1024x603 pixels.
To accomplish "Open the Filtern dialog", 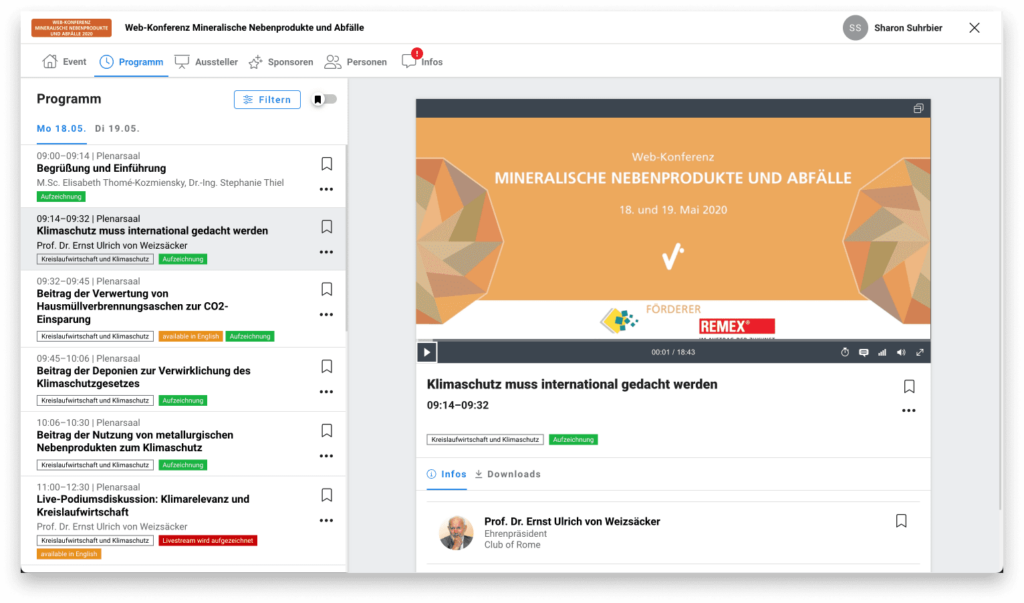I will (267, 100).
